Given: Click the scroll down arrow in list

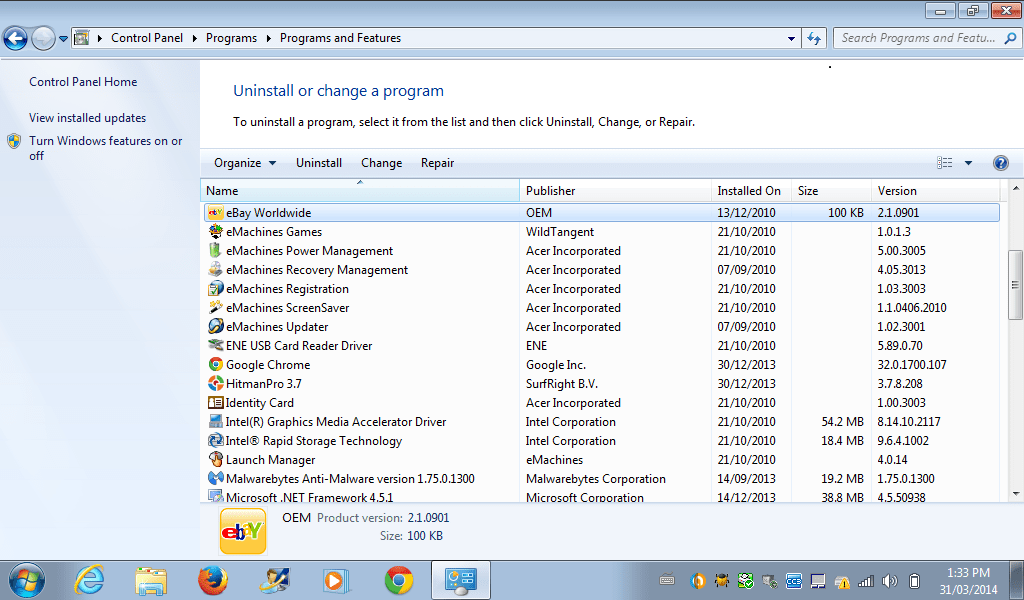Looking at the screenshot, I should tap(1015, 494).
